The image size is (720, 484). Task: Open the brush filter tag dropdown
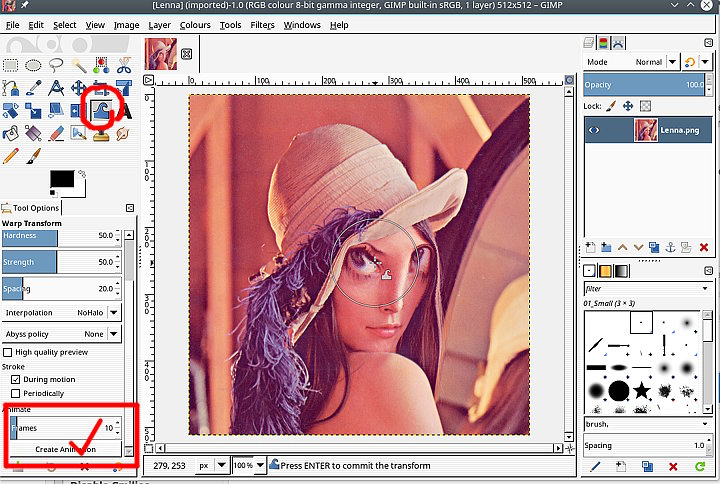pos(705,288)
